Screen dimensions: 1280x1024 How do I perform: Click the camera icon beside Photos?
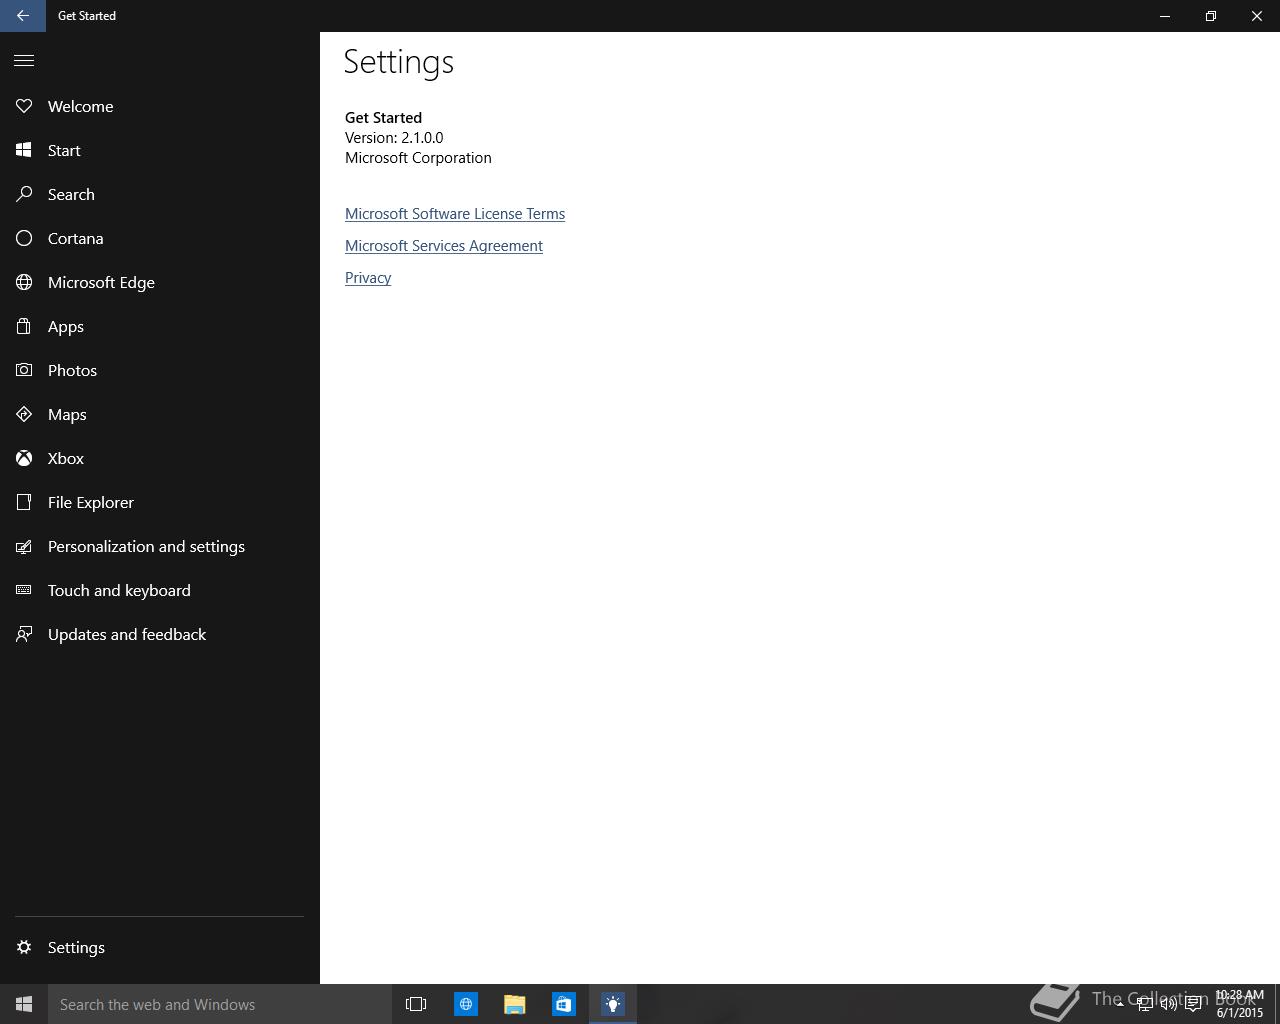tap(24, 370)
